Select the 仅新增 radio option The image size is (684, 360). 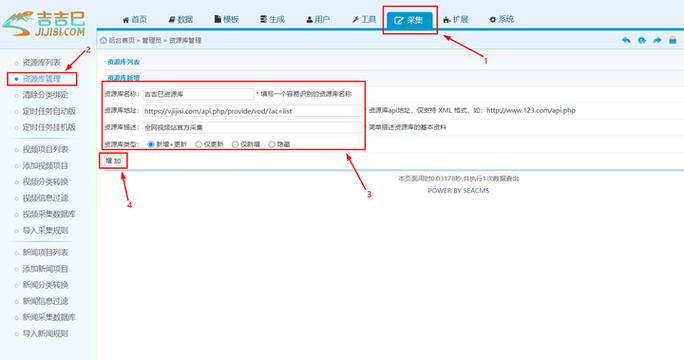pyautogui.click(x=235, y=144)
